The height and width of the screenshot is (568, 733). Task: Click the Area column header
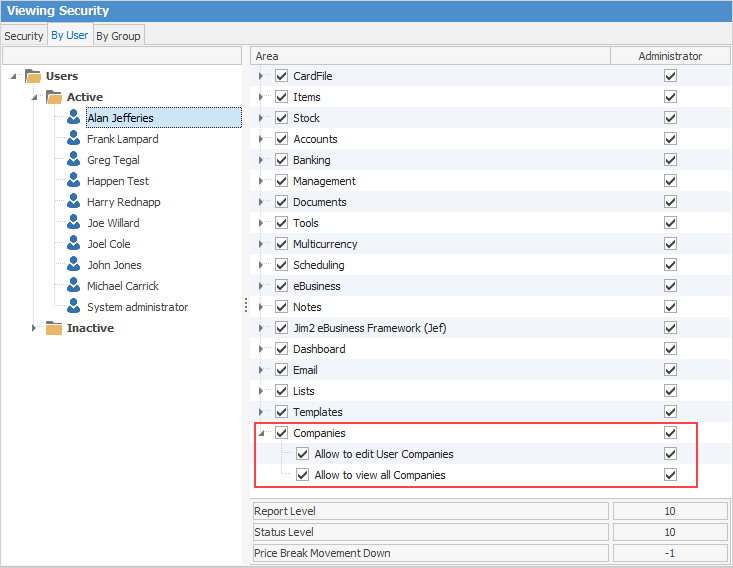coord(430,56)
